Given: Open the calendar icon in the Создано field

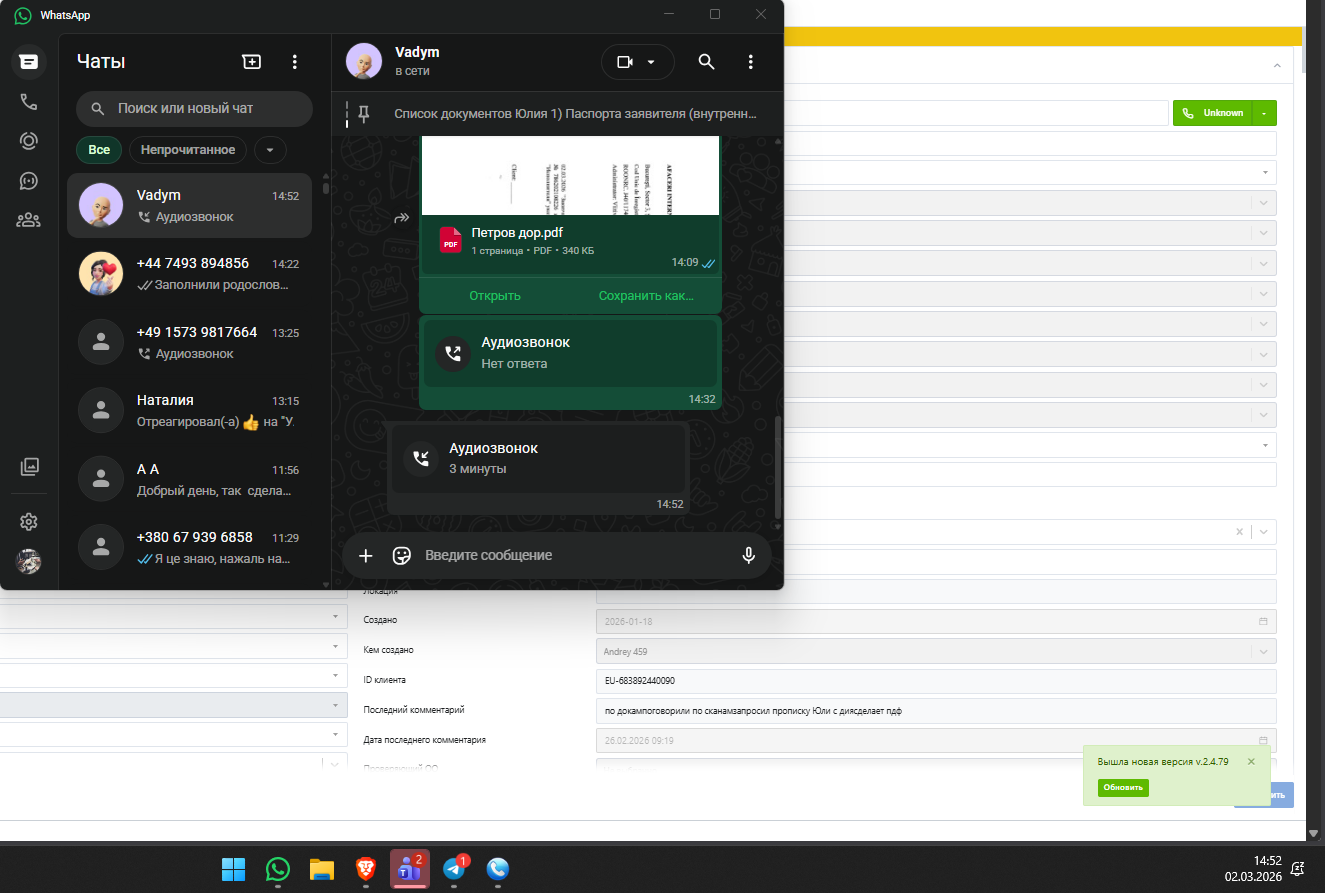Looking at the screenshot, I should (x=1263, y=621).
